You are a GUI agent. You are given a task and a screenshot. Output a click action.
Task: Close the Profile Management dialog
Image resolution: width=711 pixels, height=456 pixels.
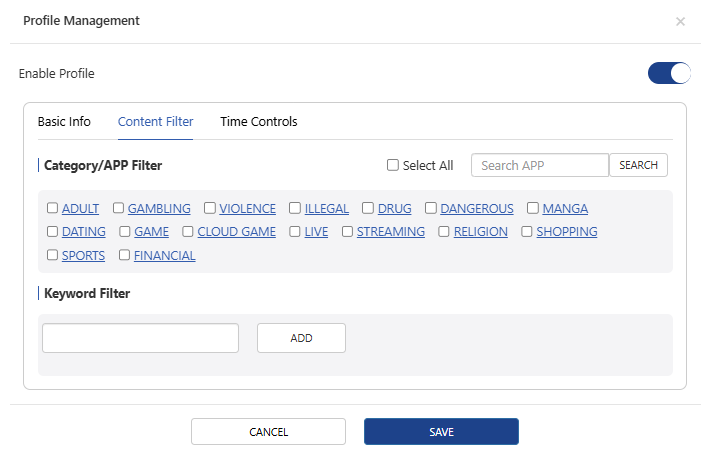click(x=680, y=21)
